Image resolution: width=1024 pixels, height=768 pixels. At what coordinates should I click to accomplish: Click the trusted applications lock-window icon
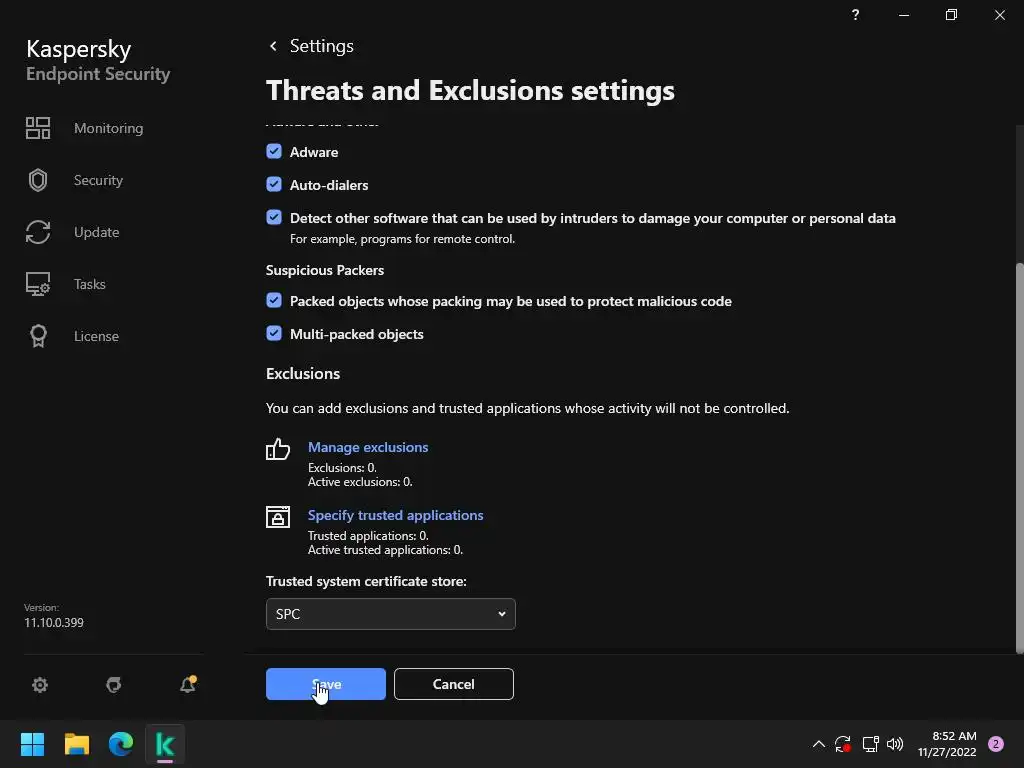click(x=278, y=517)
